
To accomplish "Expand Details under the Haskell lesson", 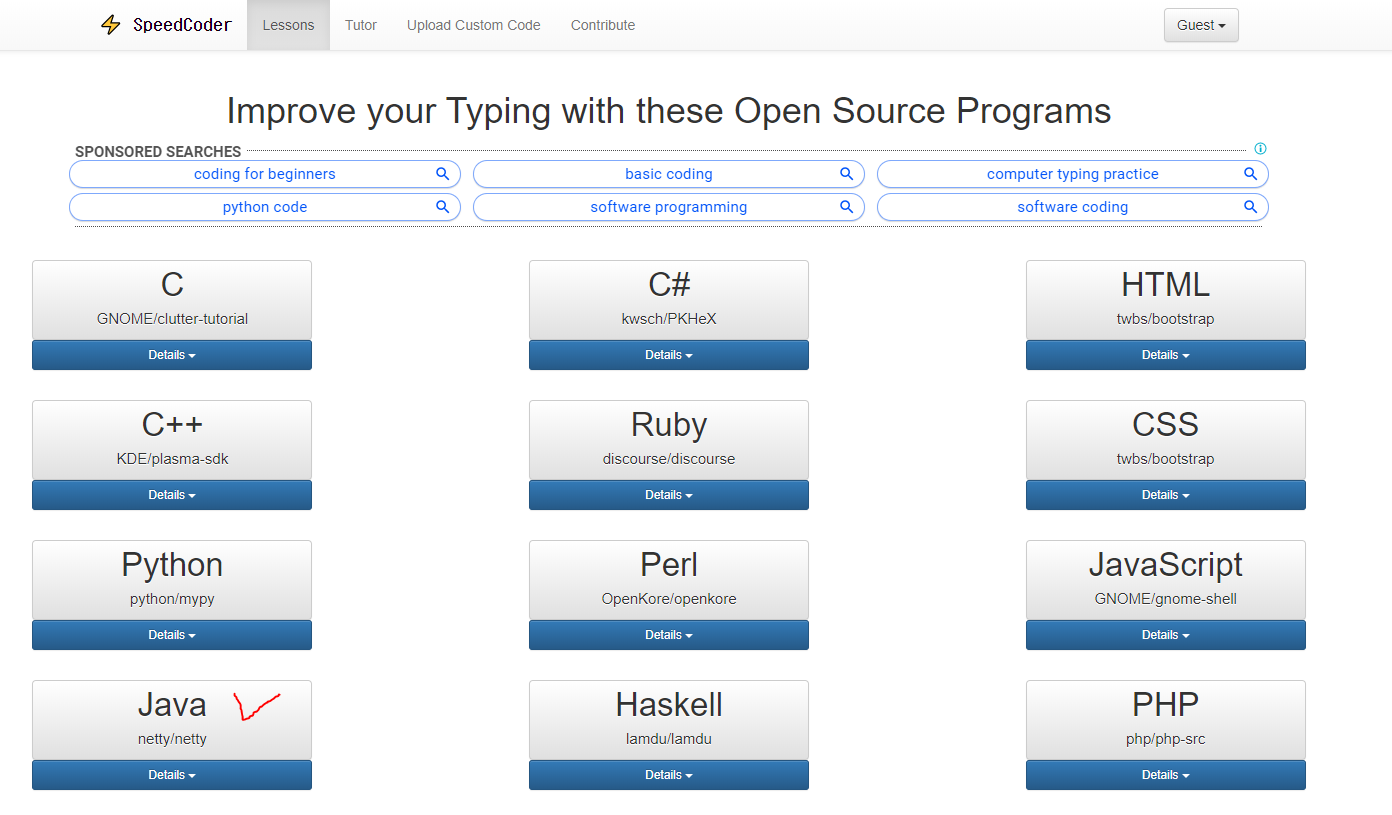I will coord(669,775).
